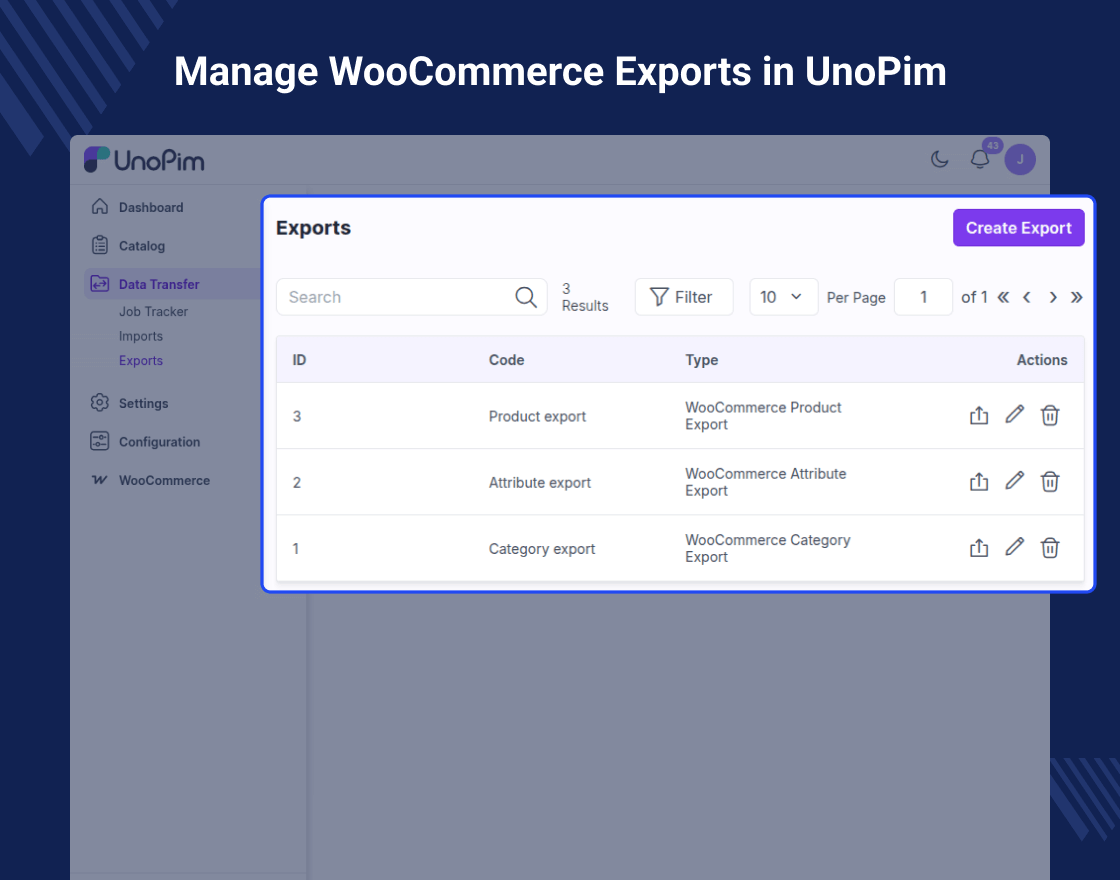The image size is (1120, 880).
Task: Click Create Export button
Action: coord(1019,228)
